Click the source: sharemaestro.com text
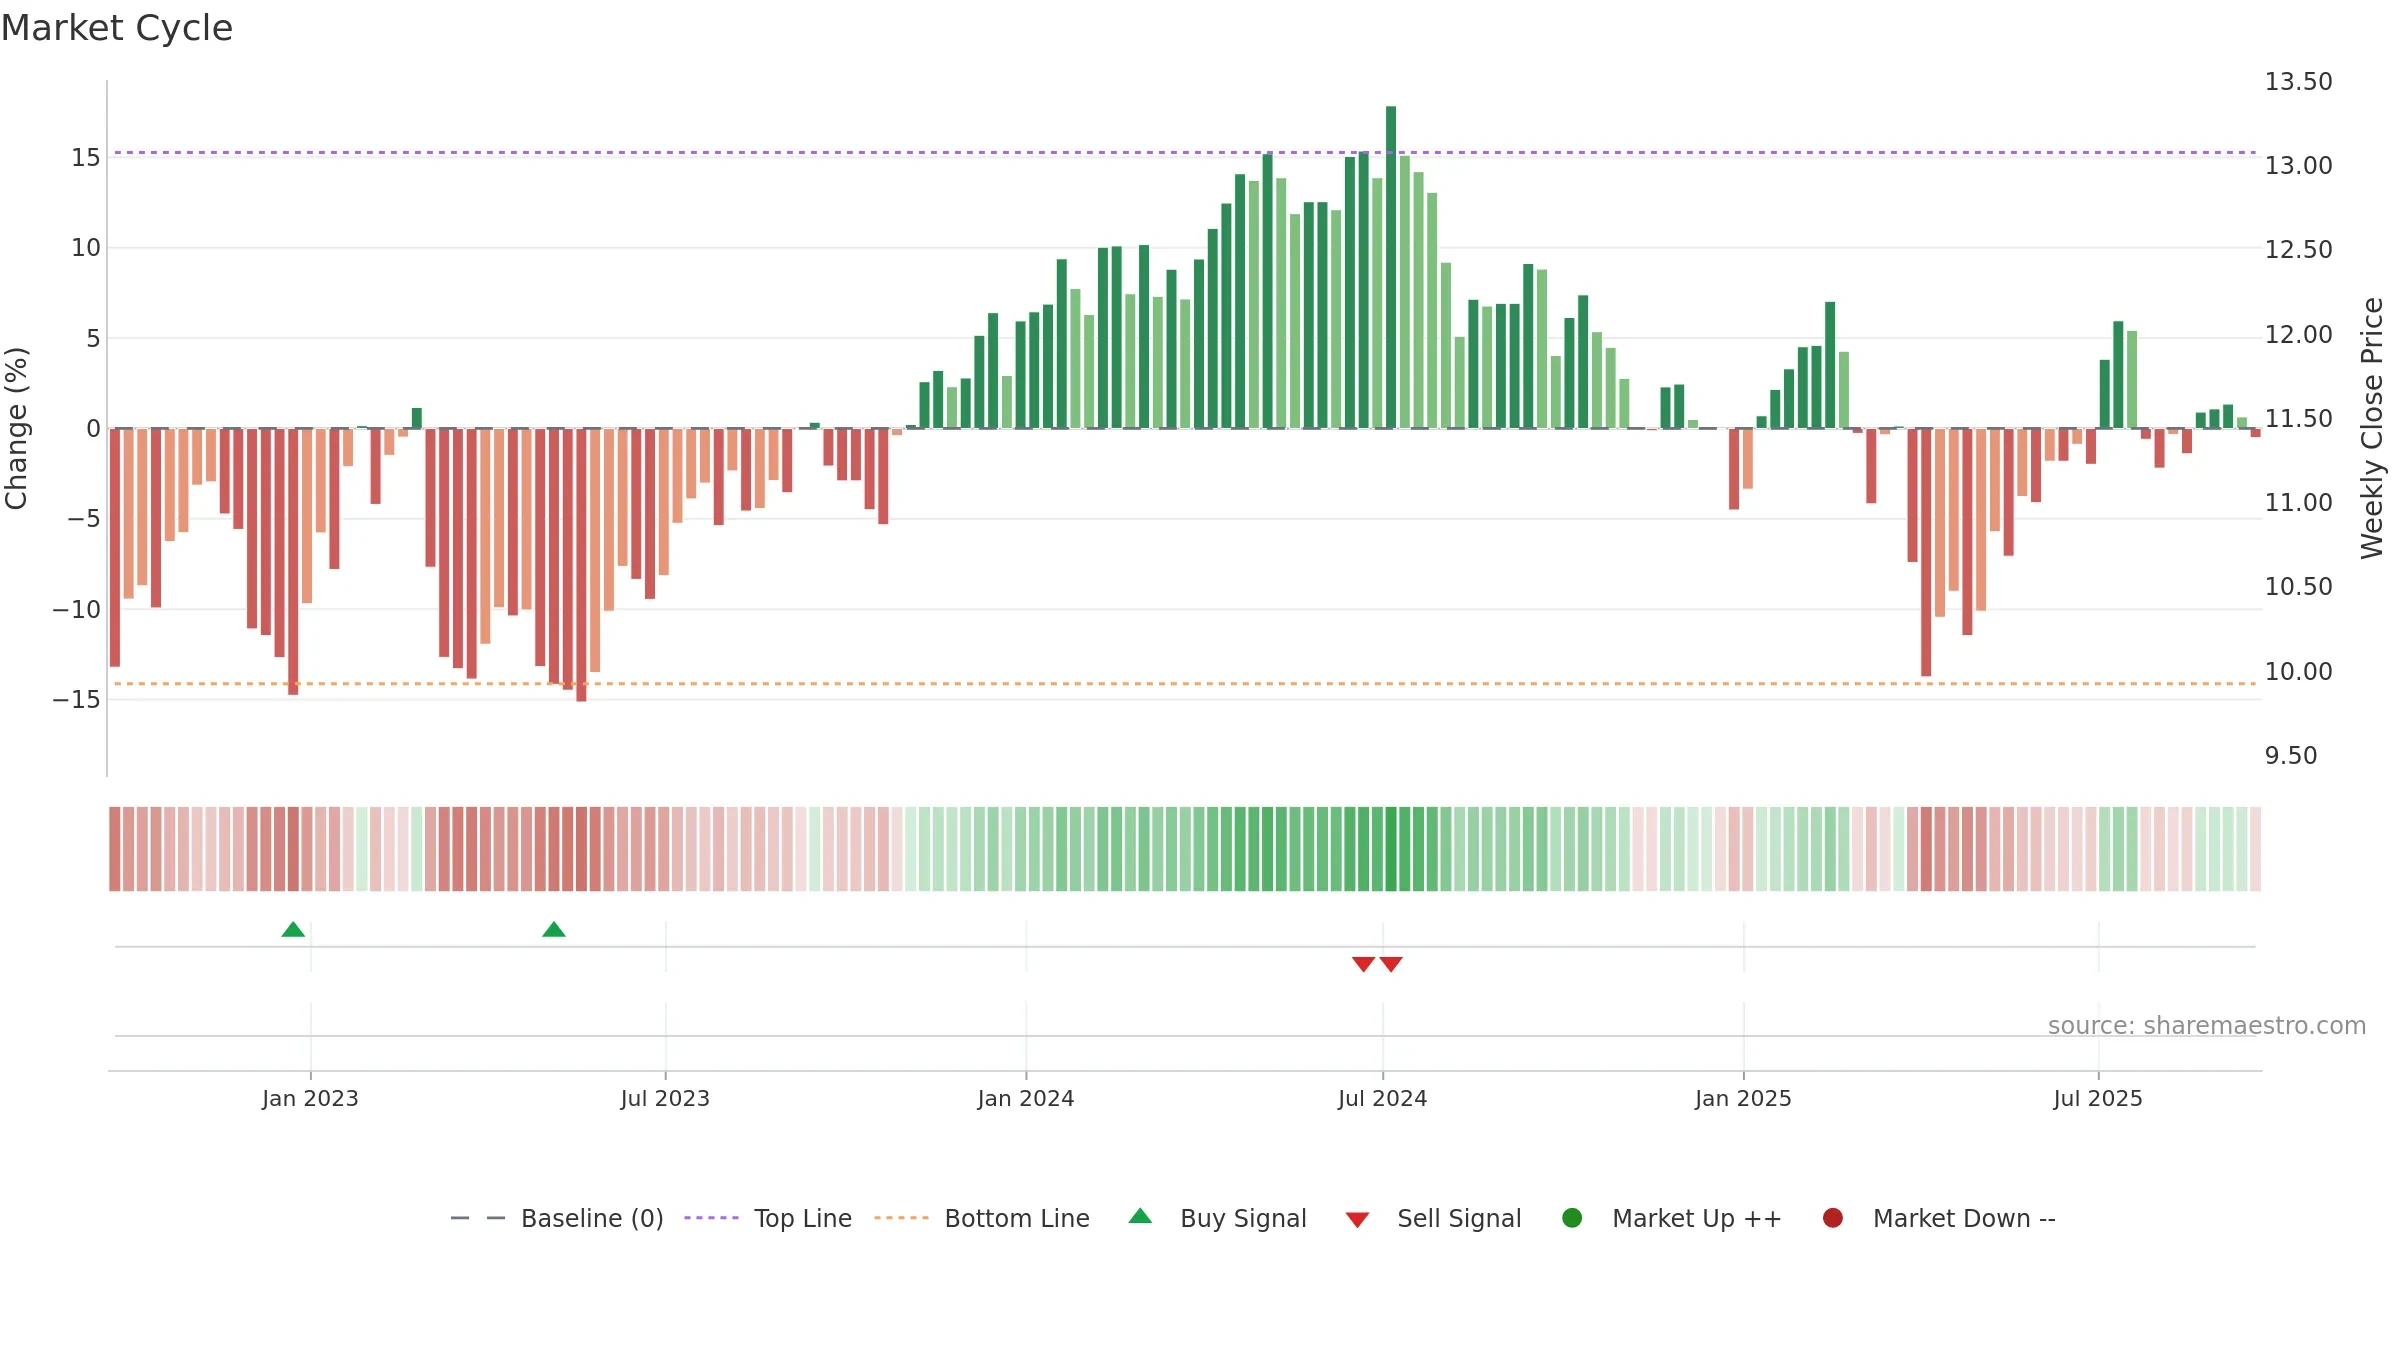Screen dimensions: 2400x1350 (2207, 1025)
